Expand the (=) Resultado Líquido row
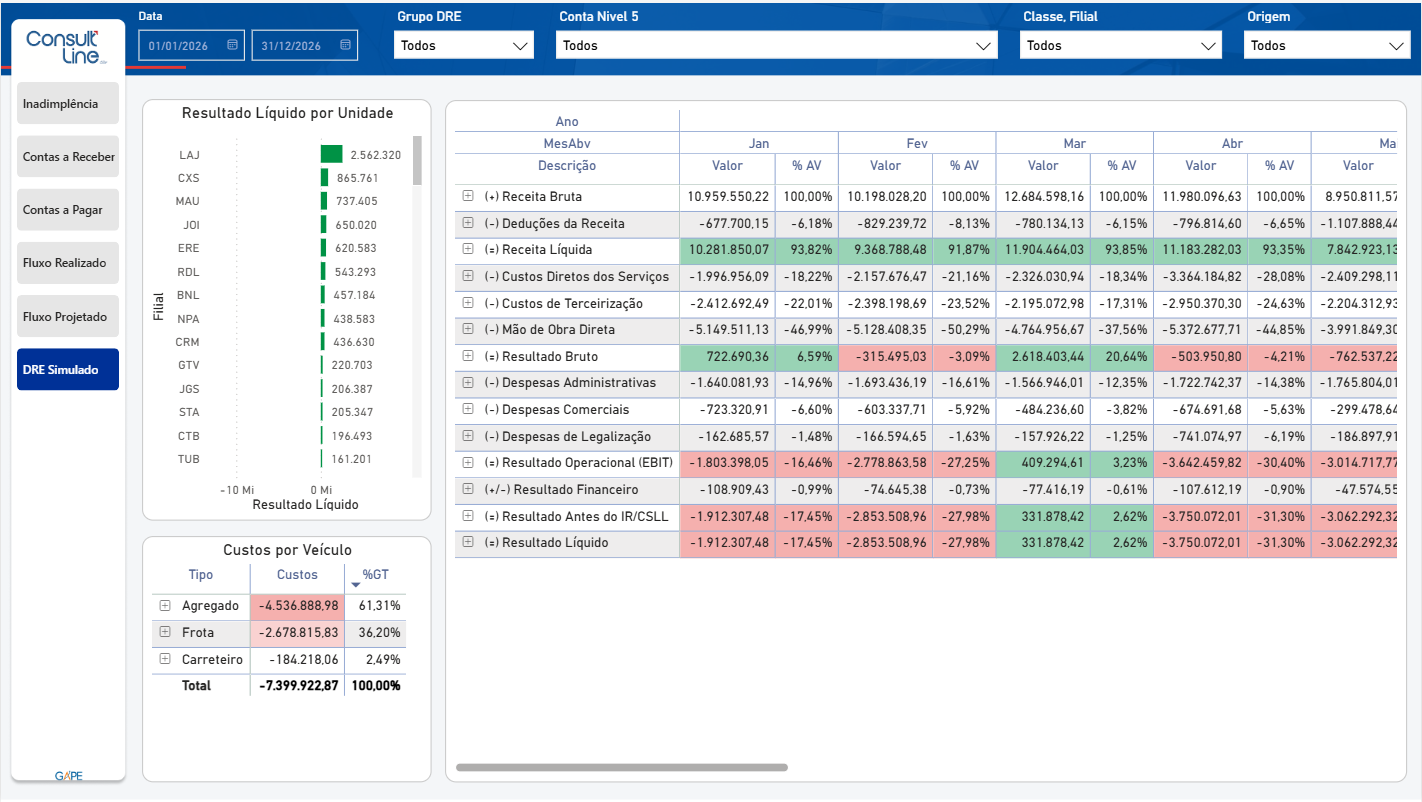The height and width of the screenshot is (802, 1422). [x=467, y=542]
